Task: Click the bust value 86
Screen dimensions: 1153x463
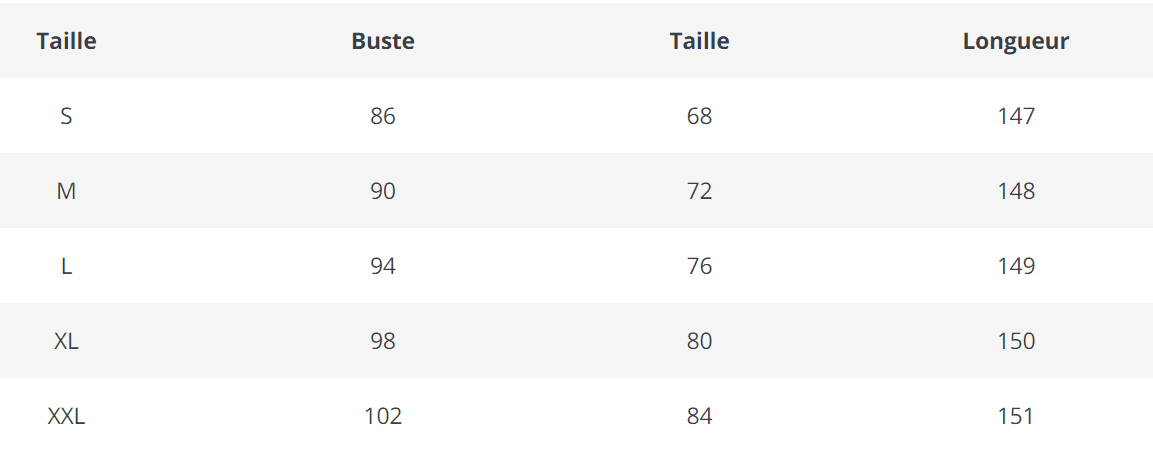Action: click(x=383, y=116)
